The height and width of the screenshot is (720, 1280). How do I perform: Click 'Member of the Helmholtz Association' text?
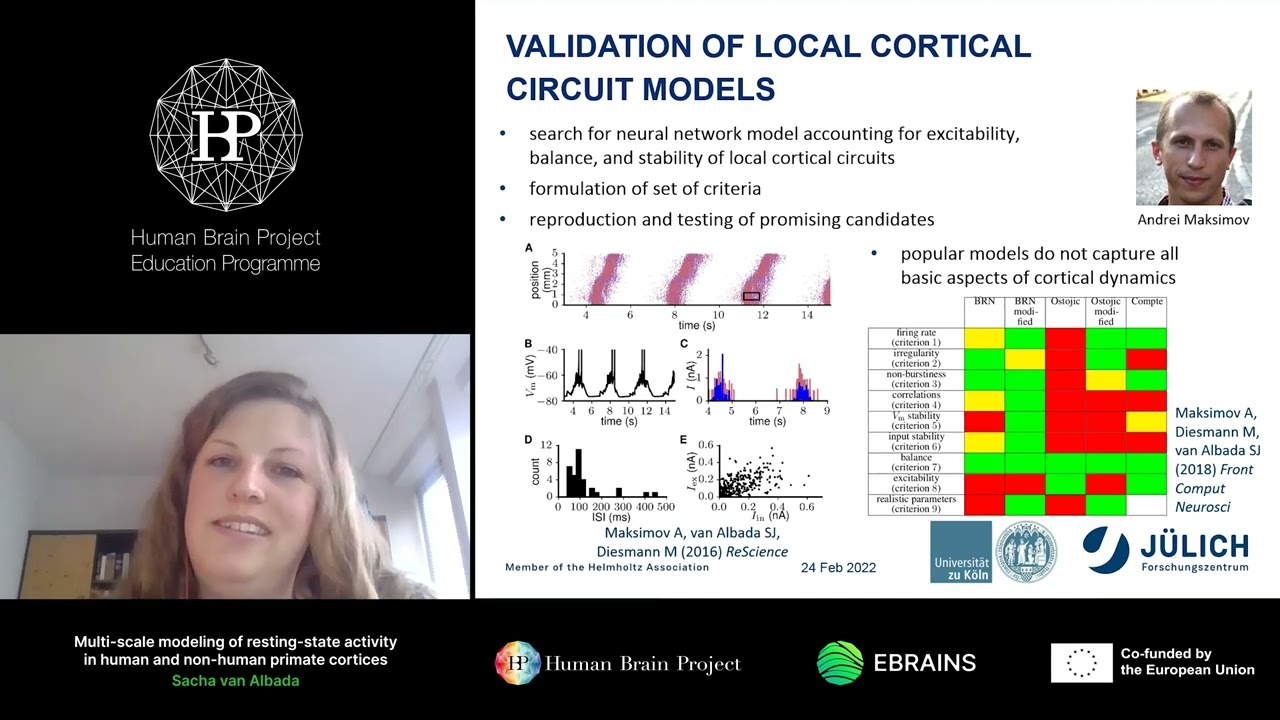[607, 567]
